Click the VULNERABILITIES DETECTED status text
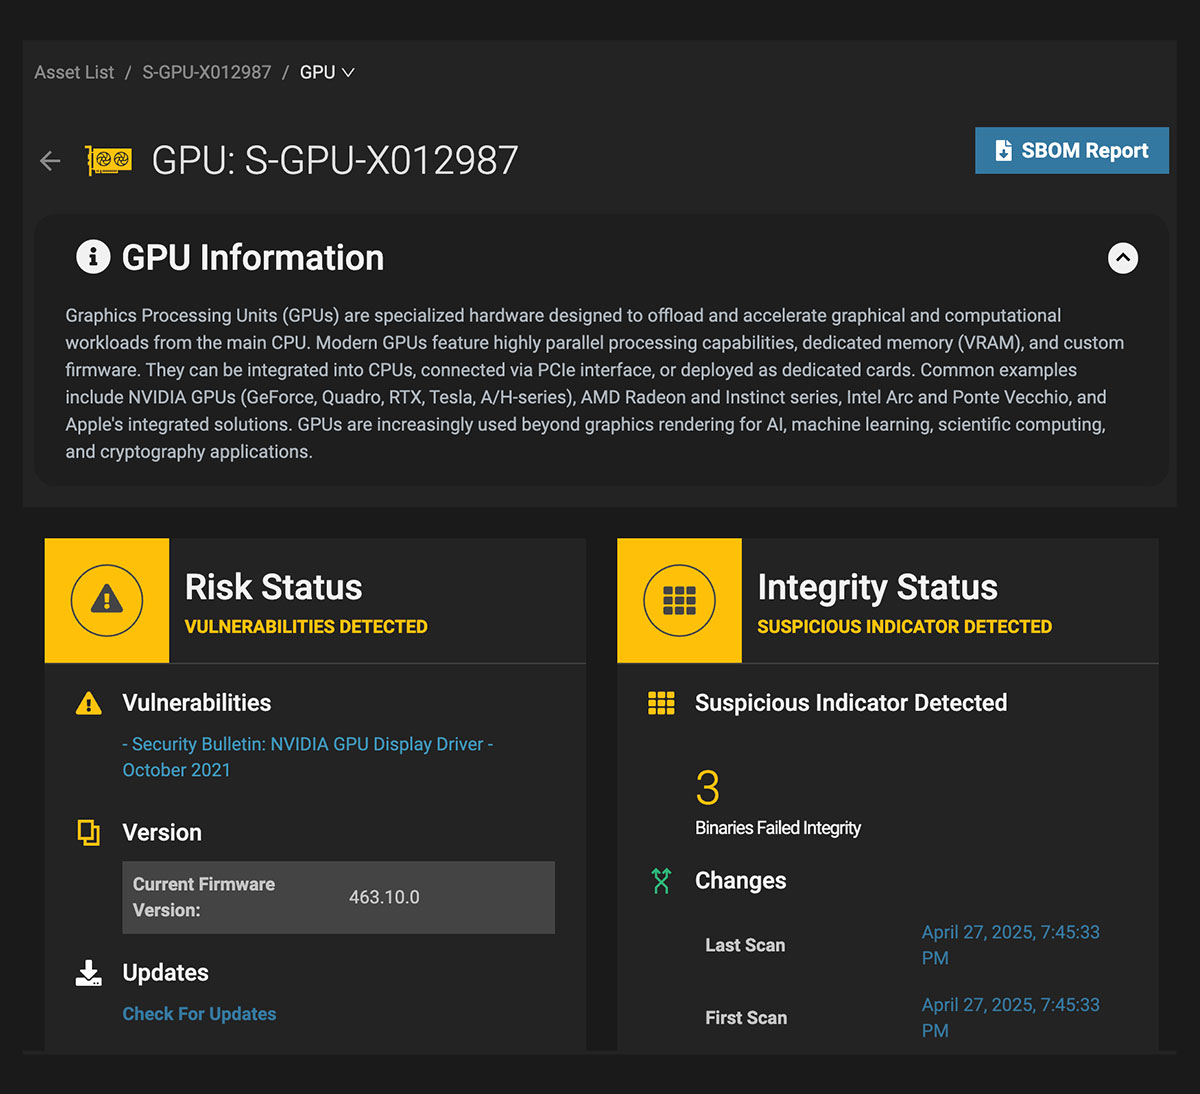Image resolution: width=1200 pixels, height=1094 pixels. coord(306,627)
